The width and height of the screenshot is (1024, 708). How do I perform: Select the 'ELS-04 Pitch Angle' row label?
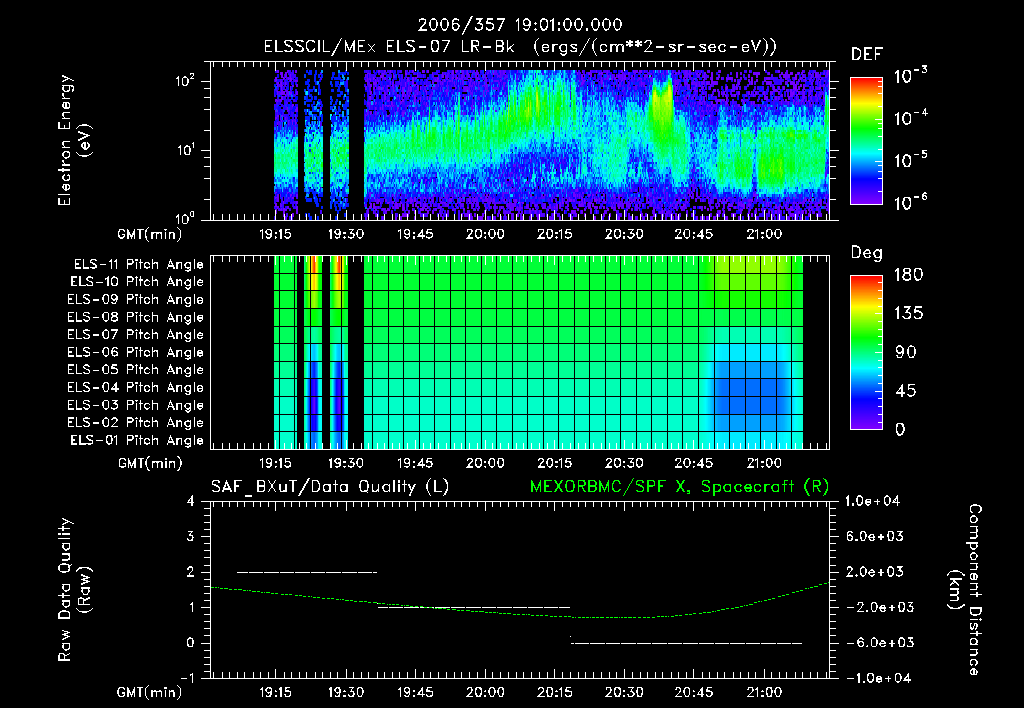pyautogui.click(x=135, y=388)
